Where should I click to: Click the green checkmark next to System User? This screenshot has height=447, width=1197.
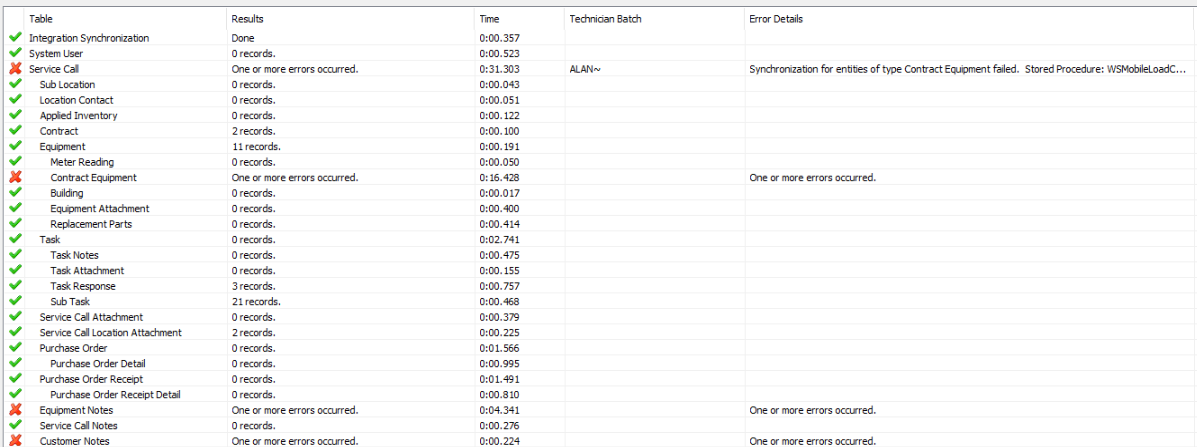pos(14,53)
